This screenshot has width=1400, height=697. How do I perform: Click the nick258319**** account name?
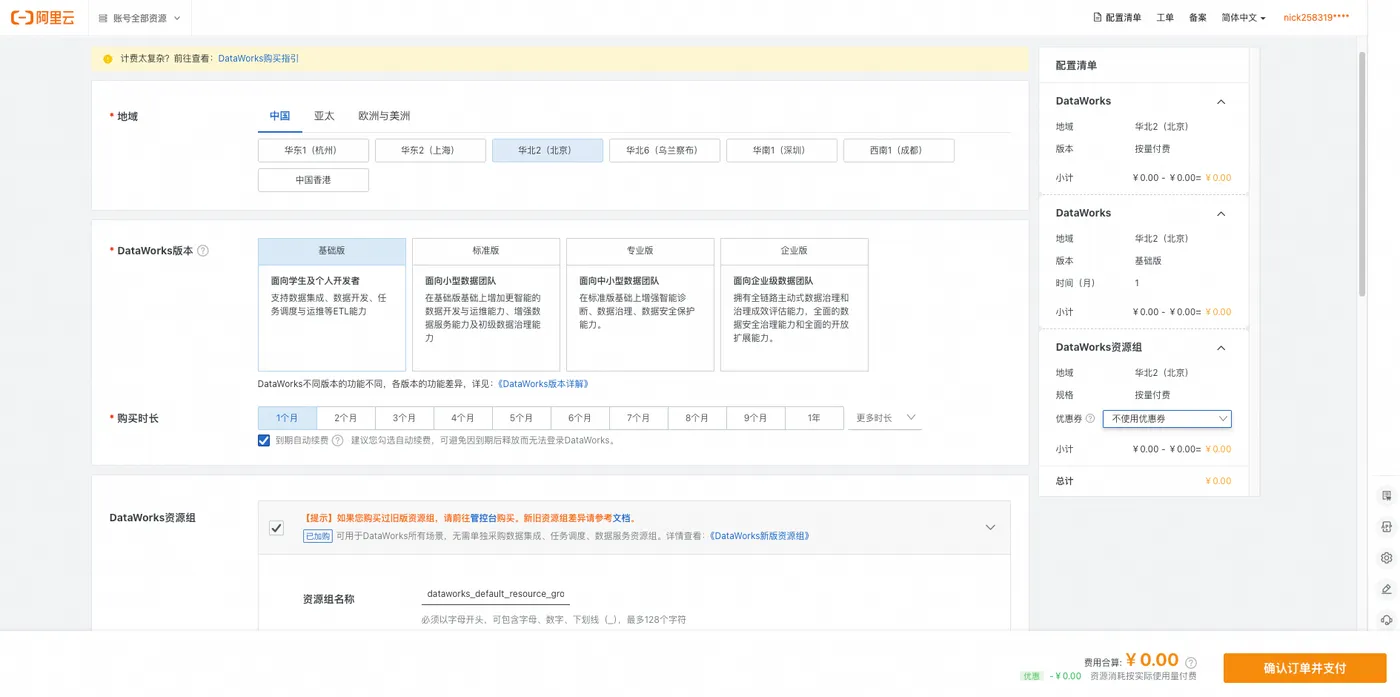[x=1316, y=18]
